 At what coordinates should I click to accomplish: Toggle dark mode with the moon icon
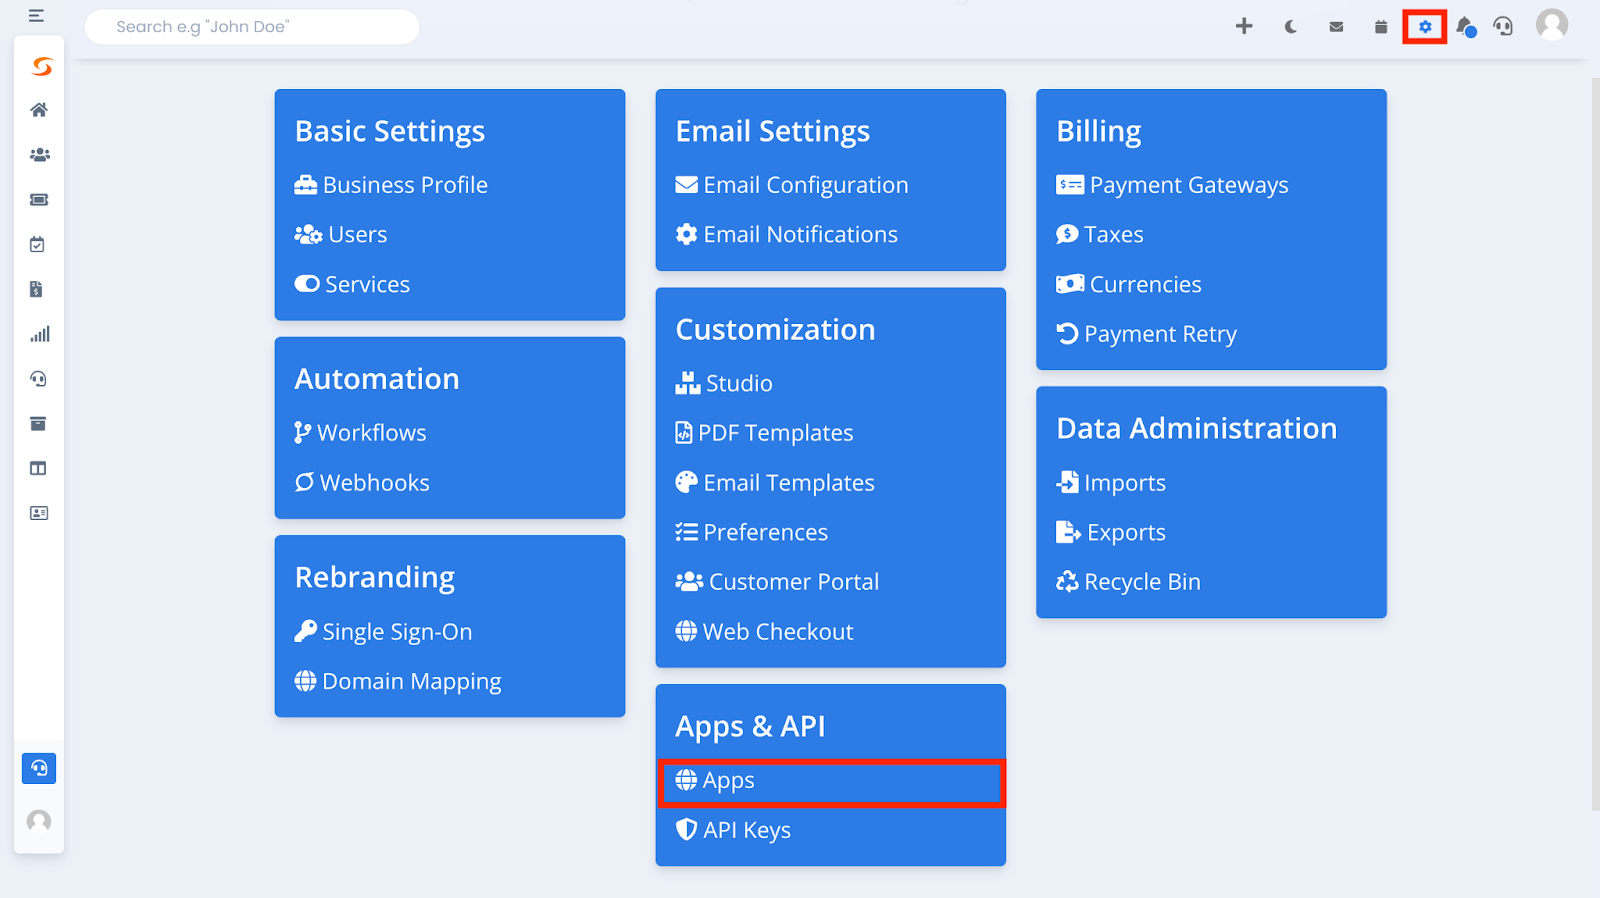pos(1290,27)
